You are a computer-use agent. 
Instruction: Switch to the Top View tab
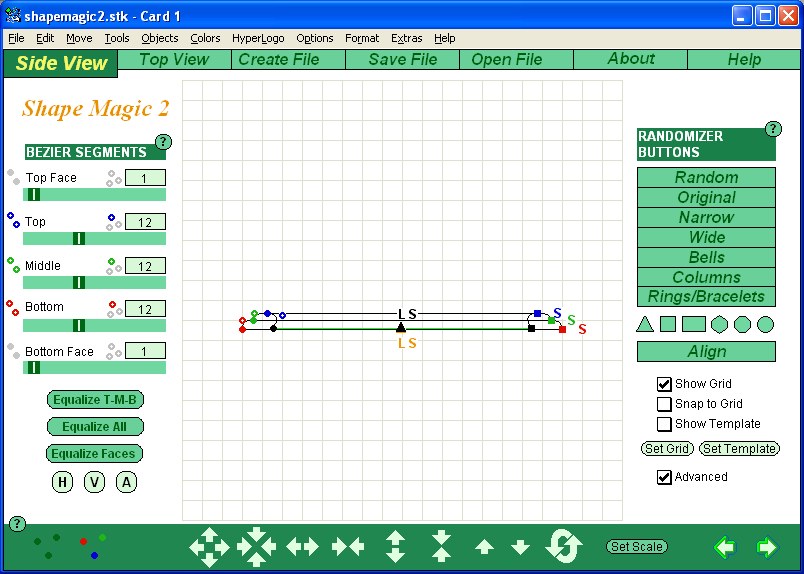(174, 60)
